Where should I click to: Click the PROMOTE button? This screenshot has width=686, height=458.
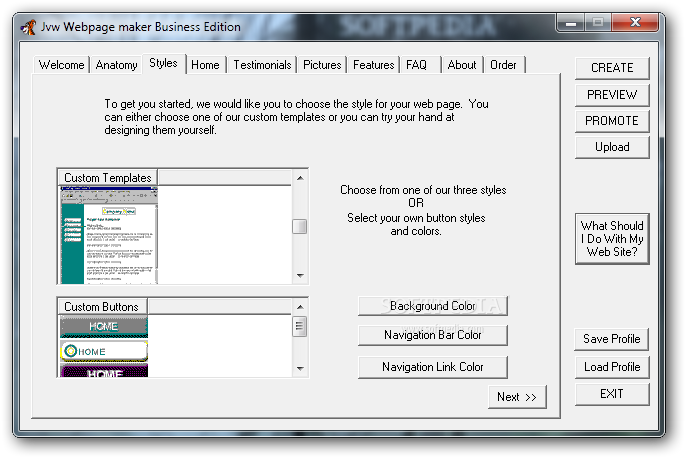click(612, 121)
